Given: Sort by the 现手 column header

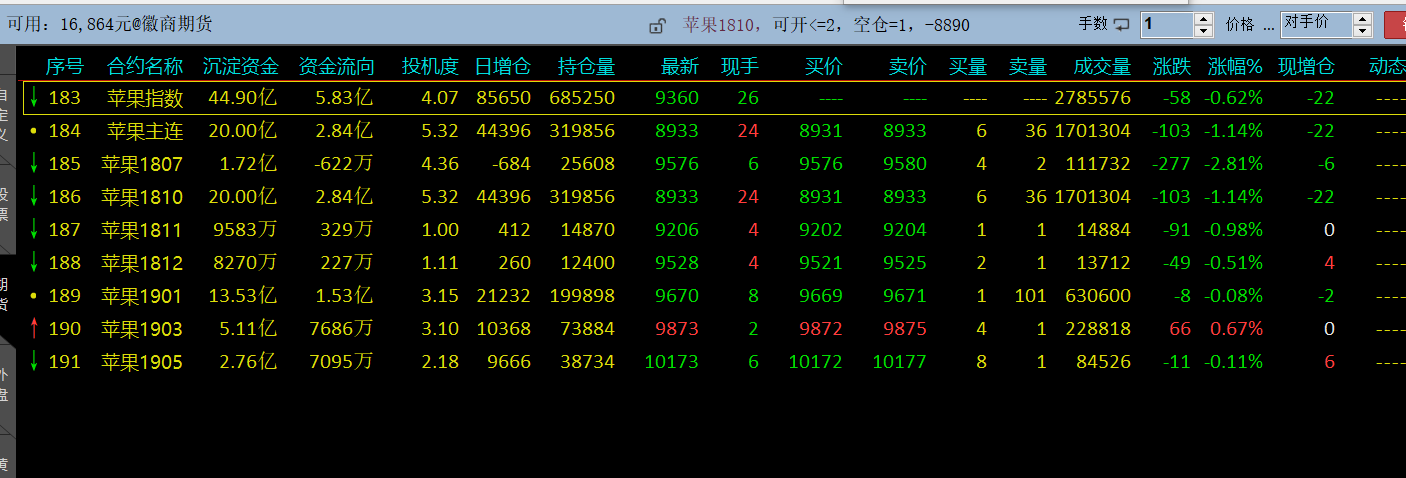Looking at the screenshot, I should coord(740,67).
